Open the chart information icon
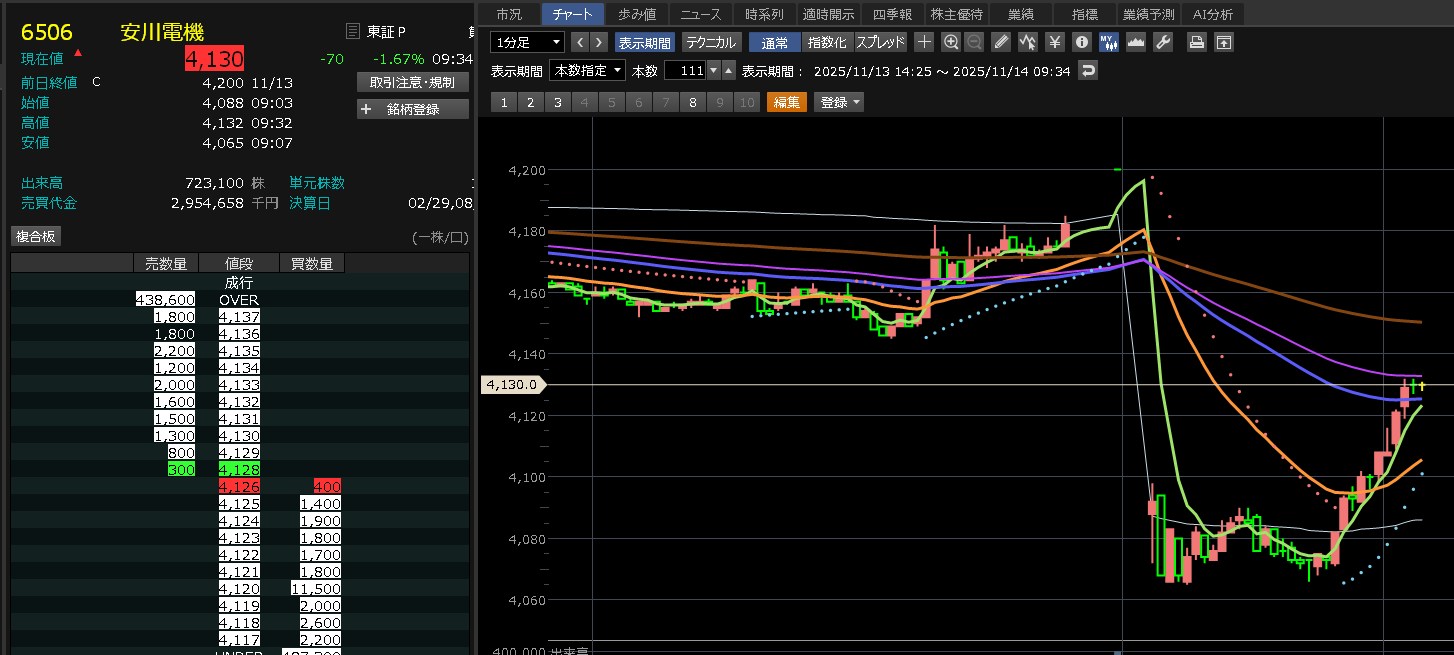This screenshot has width=1454, height=655. [x=1081, y=42]
